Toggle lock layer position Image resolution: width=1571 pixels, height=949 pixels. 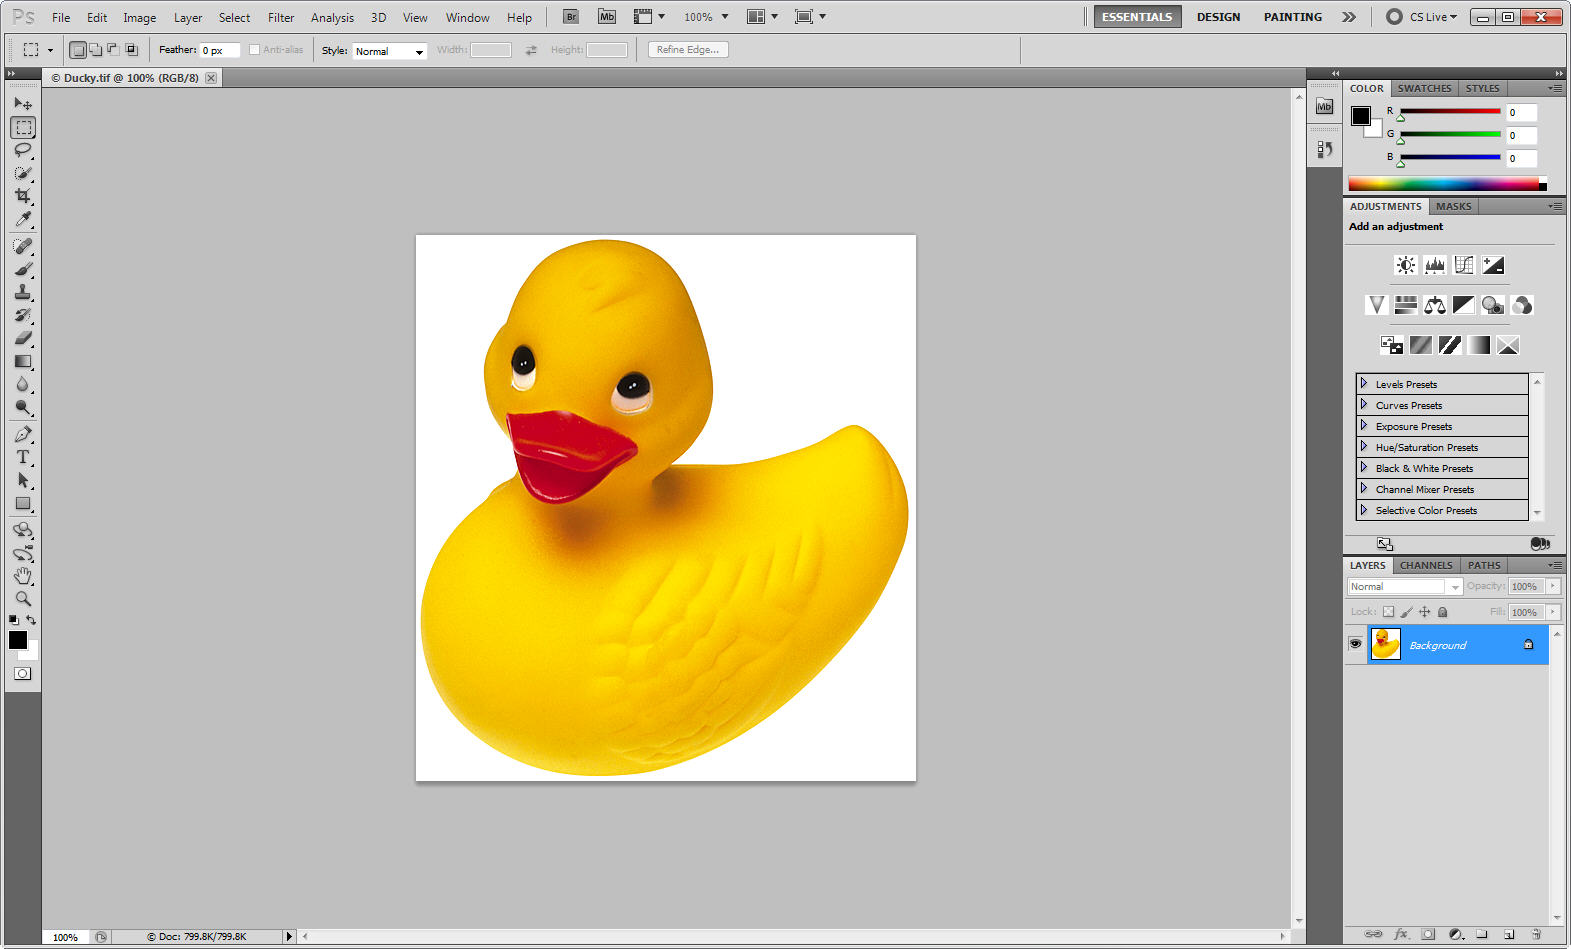(x=1424, y=612)
